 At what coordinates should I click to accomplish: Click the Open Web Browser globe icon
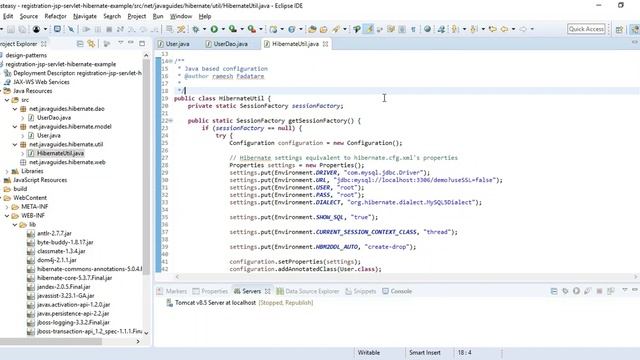tap(427, 29)
